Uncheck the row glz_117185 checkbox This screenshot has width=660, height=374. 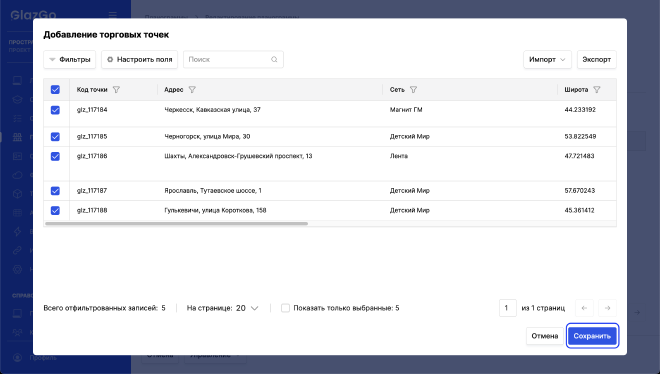coord(55,137)
